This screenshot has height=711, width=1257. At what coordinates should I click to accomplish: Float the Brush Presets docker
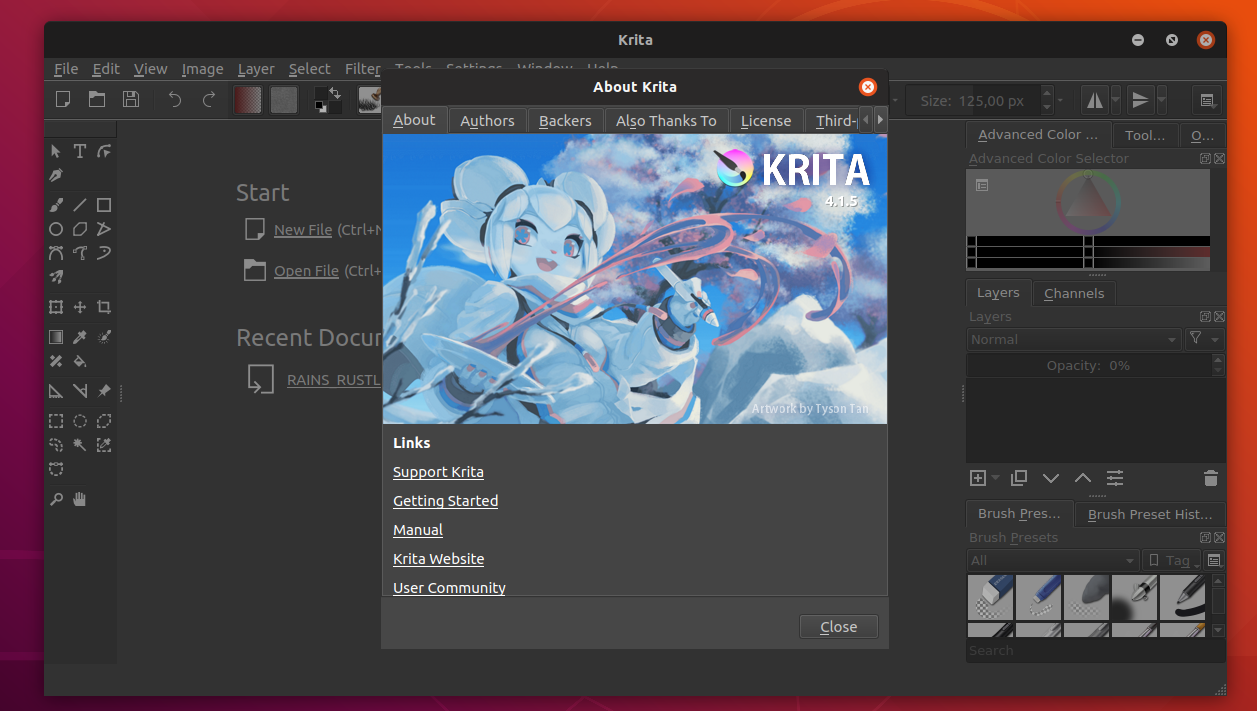(x=1205, y=537)
